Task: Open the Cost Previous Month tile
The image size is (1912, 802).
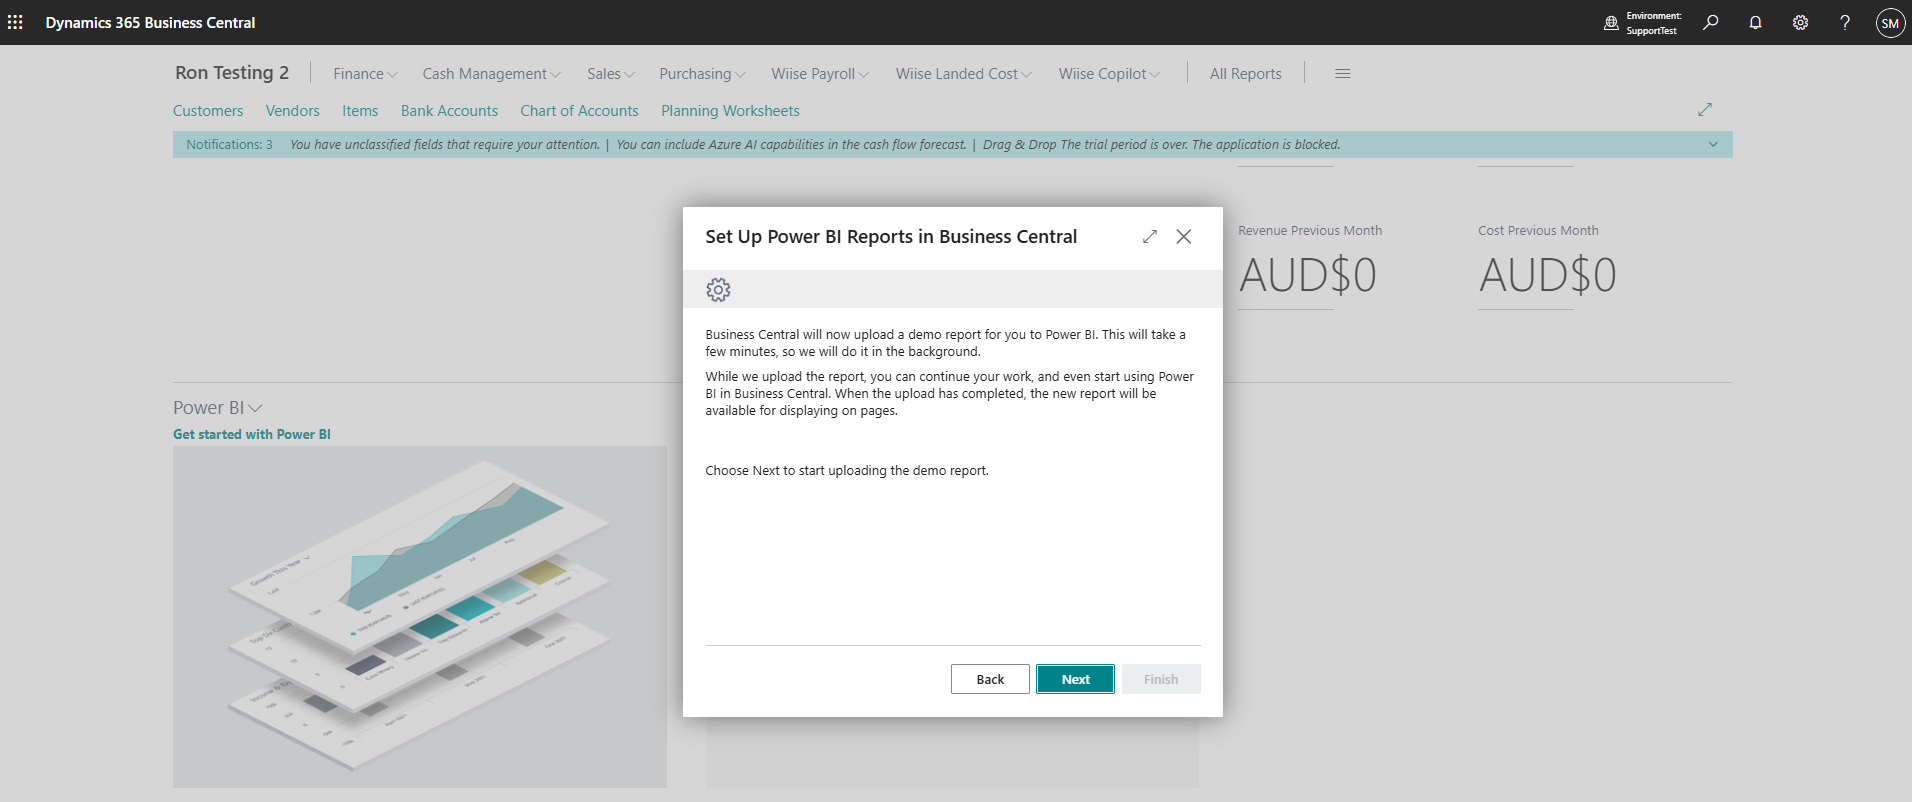Action: coord(1548,265)
